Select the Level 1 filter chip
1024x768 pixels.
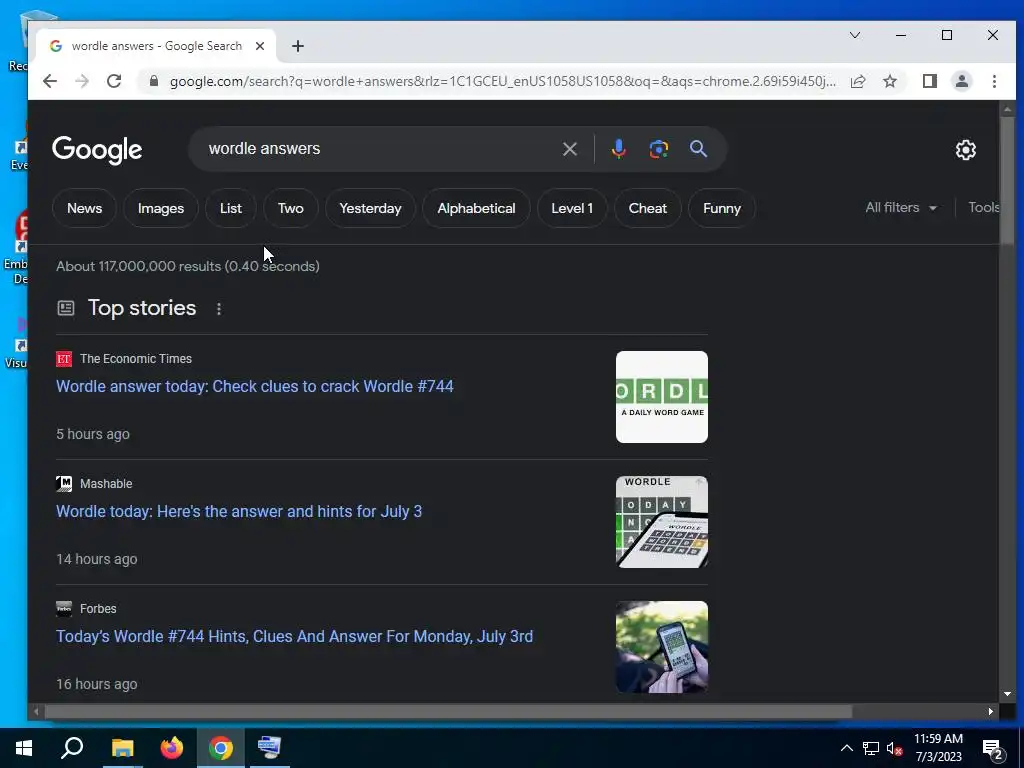point(572,208)
